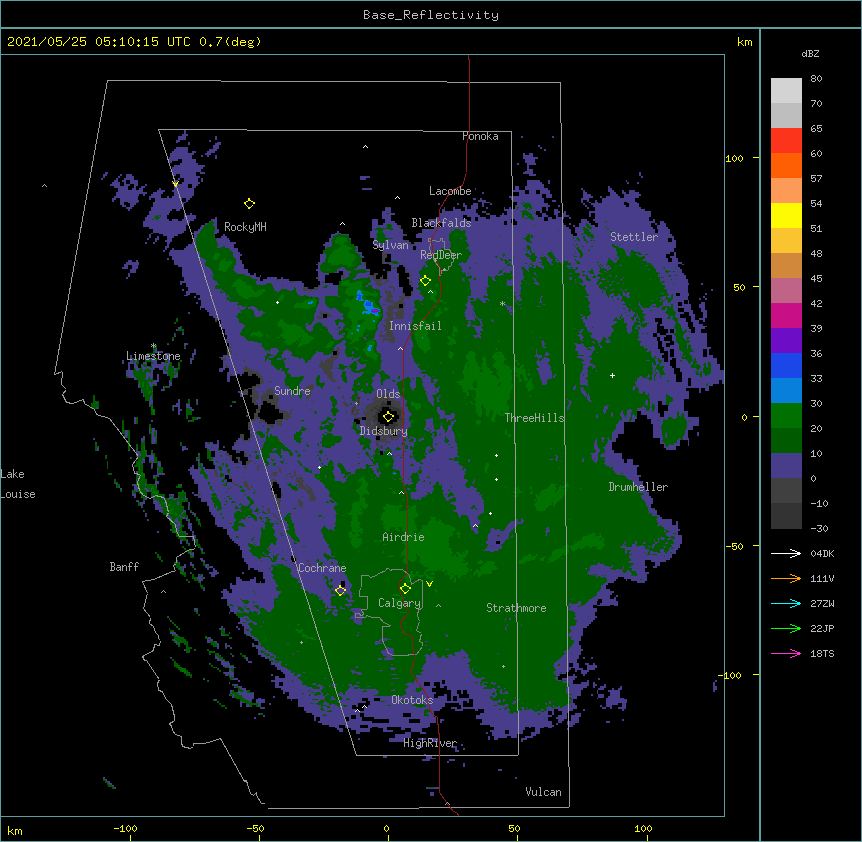
Task: Click the Lacombe label
Action: [x=450, y=191]
